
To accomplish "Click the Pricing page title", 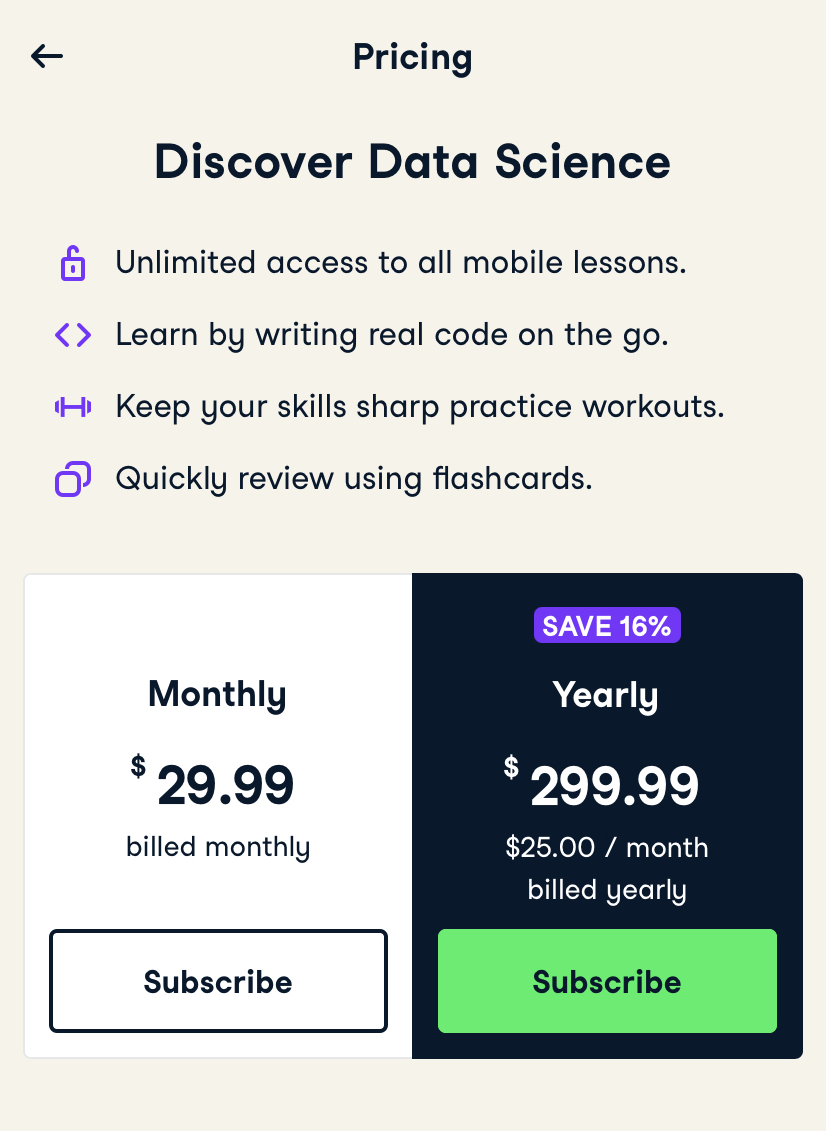I will coord(412,57).
